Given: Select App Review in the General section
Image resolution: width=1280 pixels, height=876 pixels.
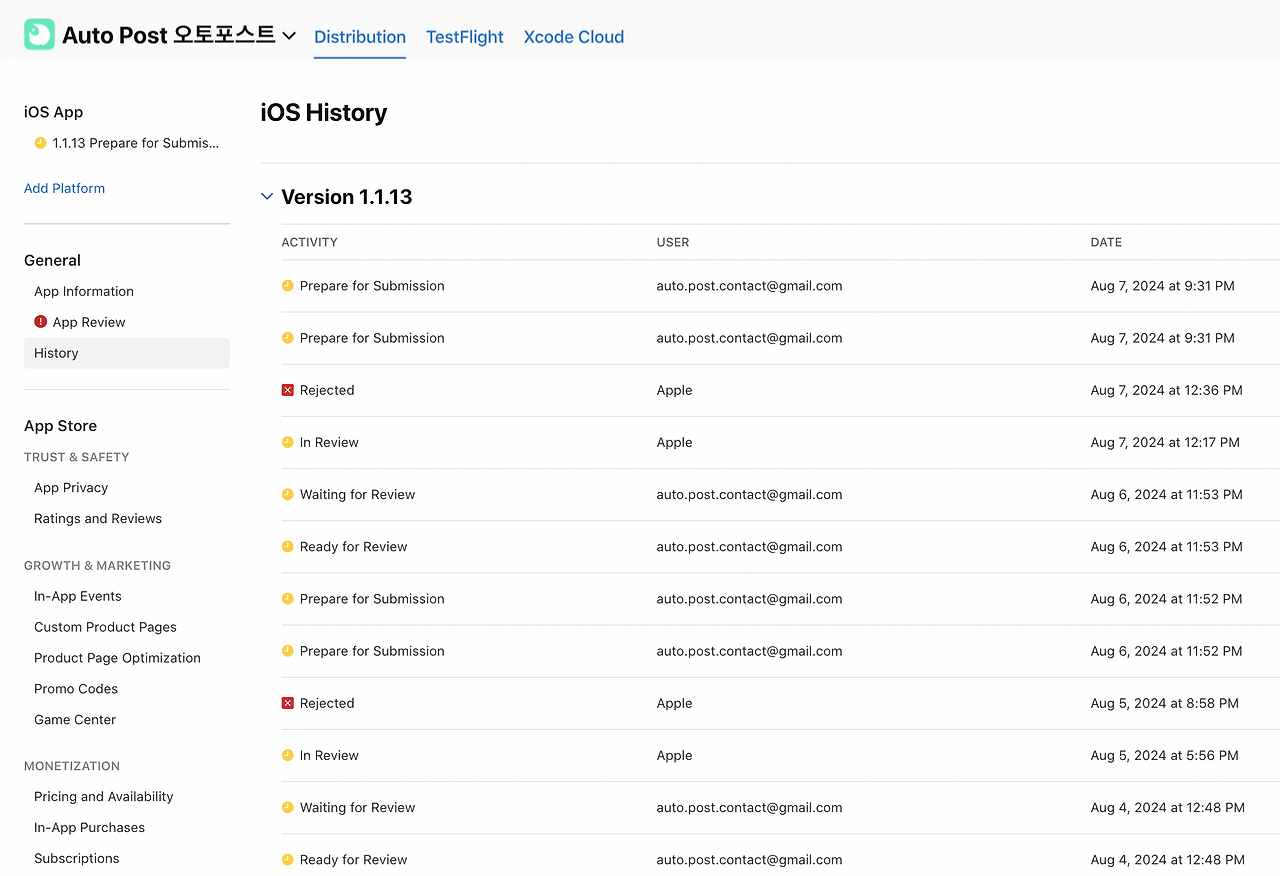Looking at the screenshot, I should coord(89,322).
